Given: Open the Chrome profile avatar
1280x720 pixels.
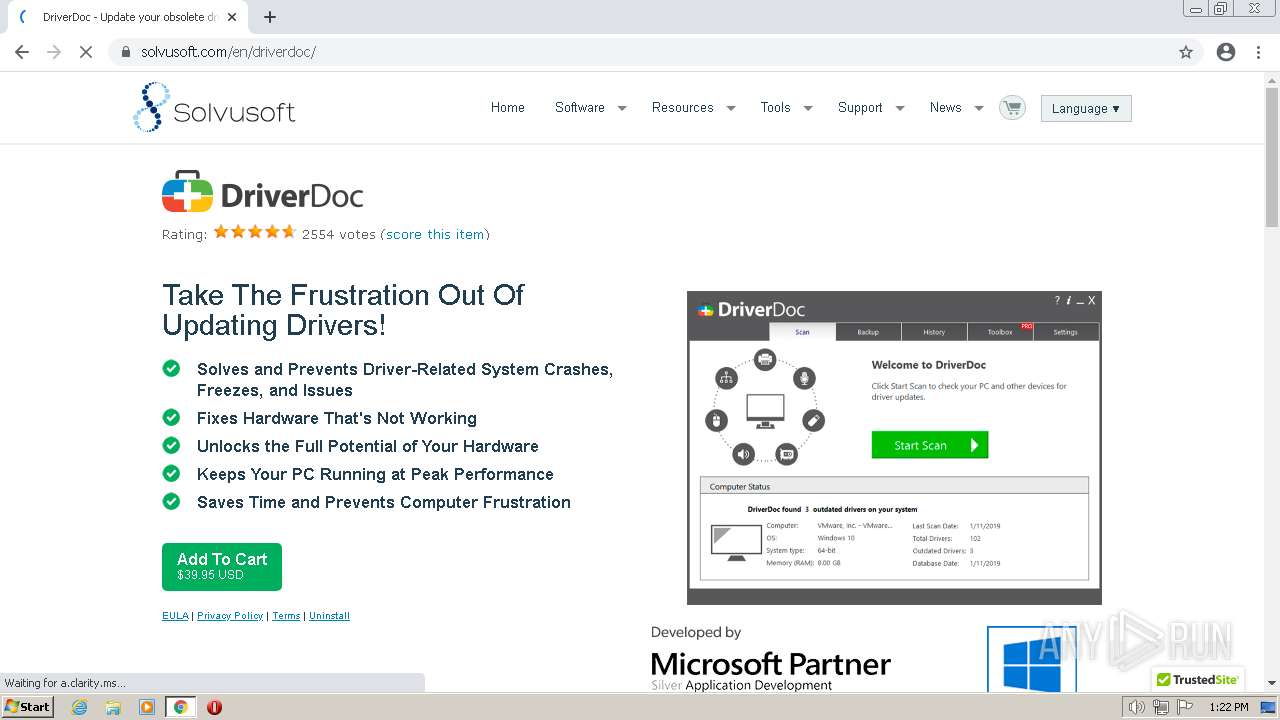Looking at the screenshot, I should (1226, 52).
